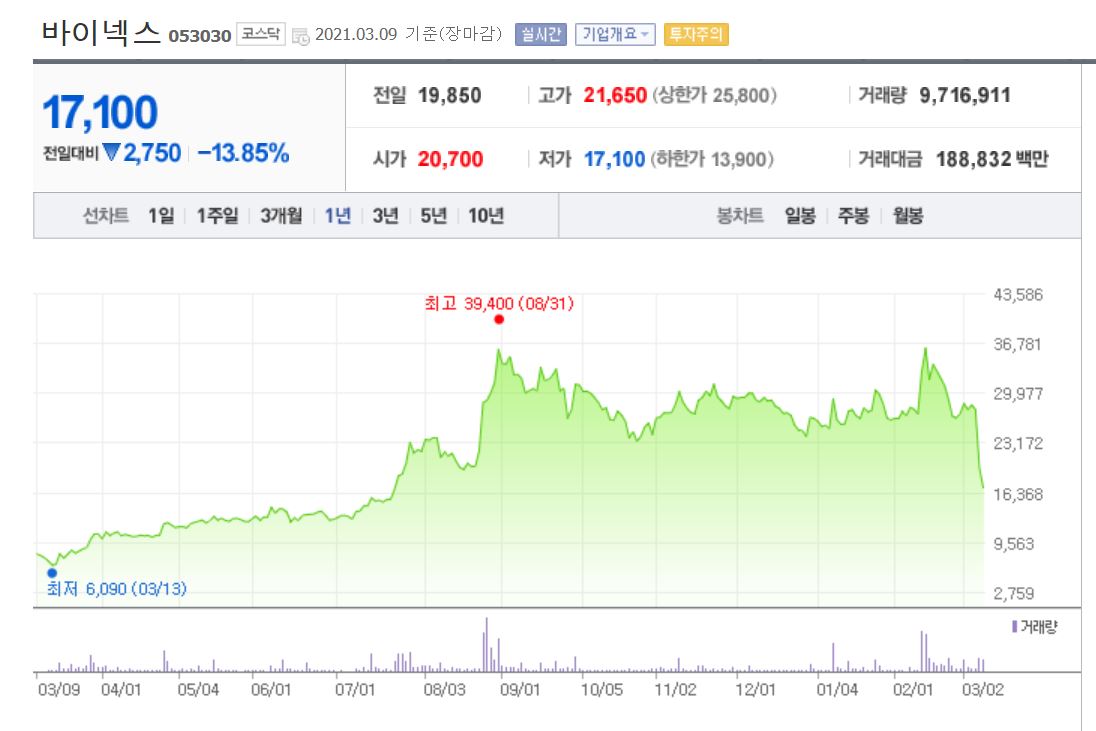Click the red 최고 39,400 peak marker dot
Image resolution: width=1096 pixels, height=731 pixels.
(498, 319)
